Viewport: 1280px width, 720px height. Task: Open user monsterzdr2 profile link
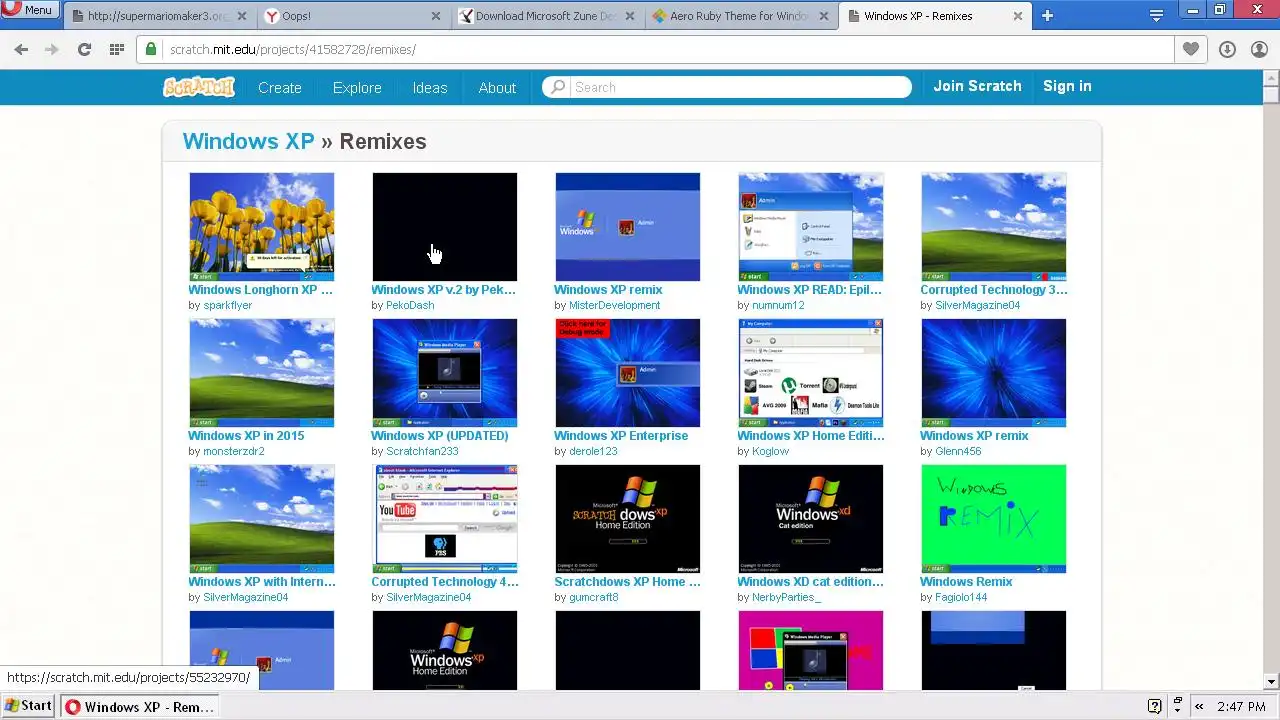tap(234, 451)
